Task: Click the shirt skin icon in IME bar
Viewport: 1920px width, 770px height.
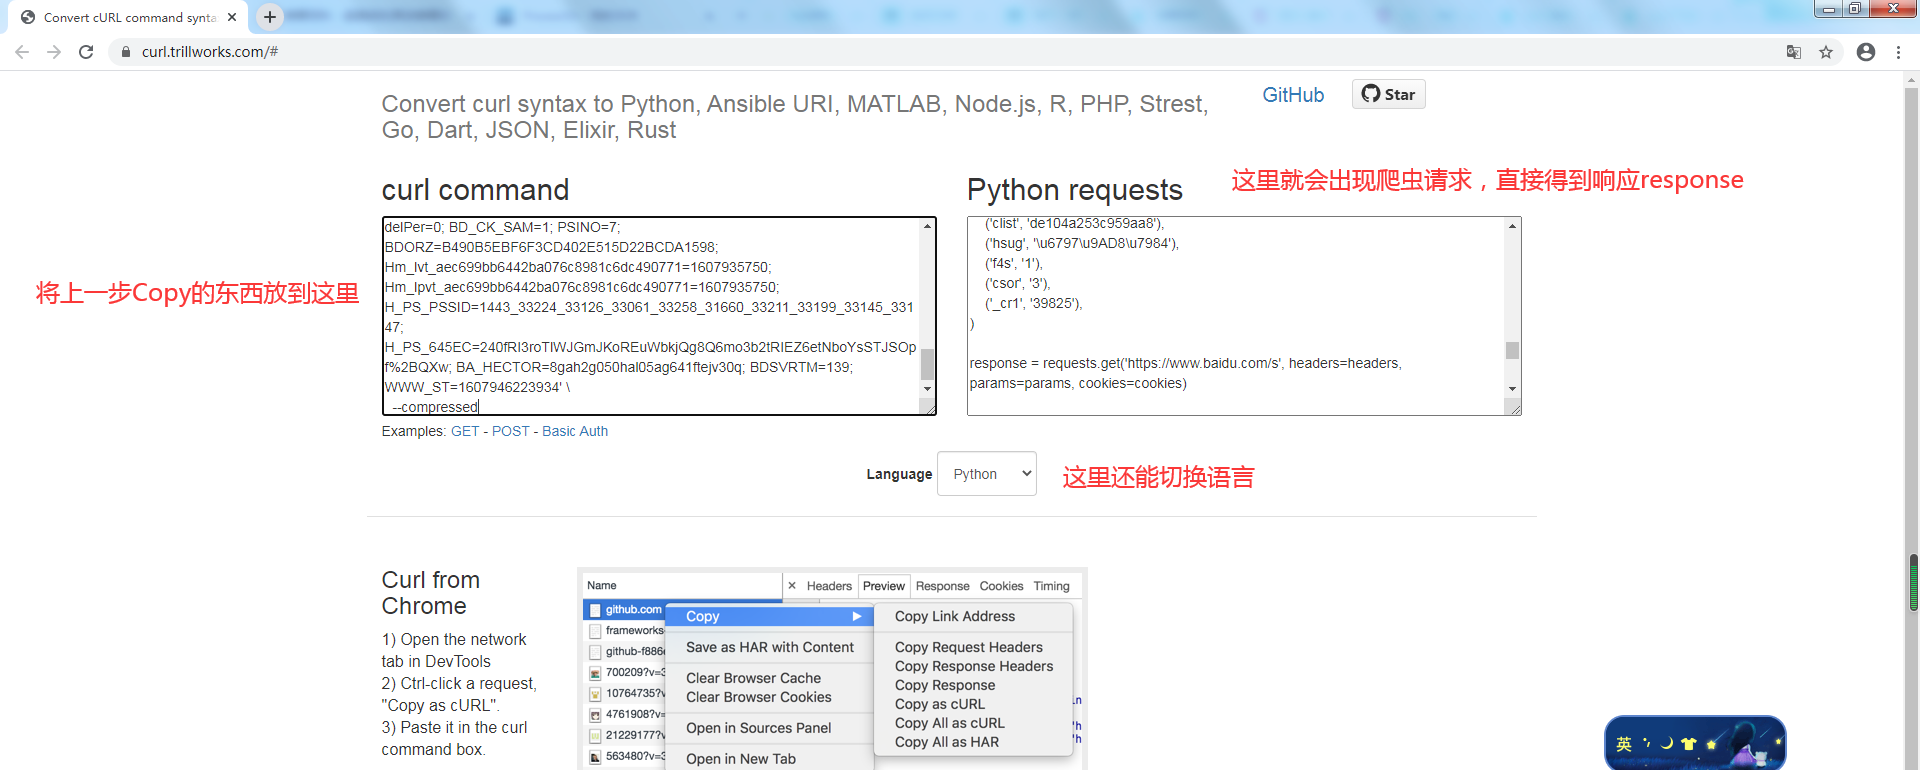Action: pos(1689,744)
